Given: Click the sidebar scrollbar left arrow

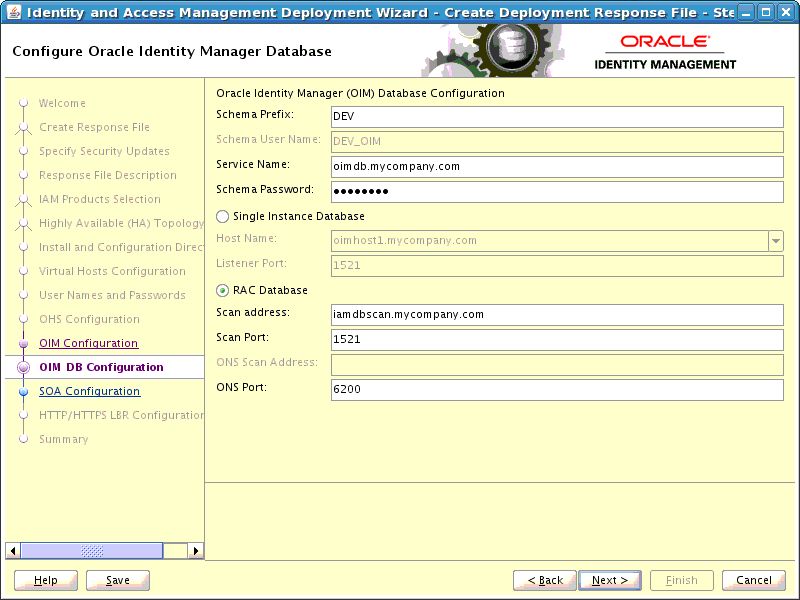Looking at the screenshot, I should 13,551.
